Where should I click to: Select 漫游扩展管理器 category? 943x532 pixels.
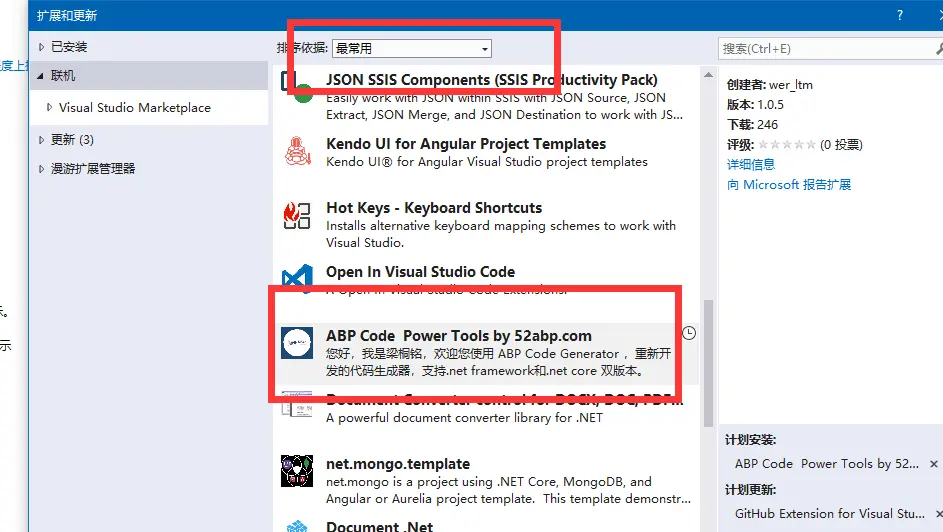pos(93,169)
